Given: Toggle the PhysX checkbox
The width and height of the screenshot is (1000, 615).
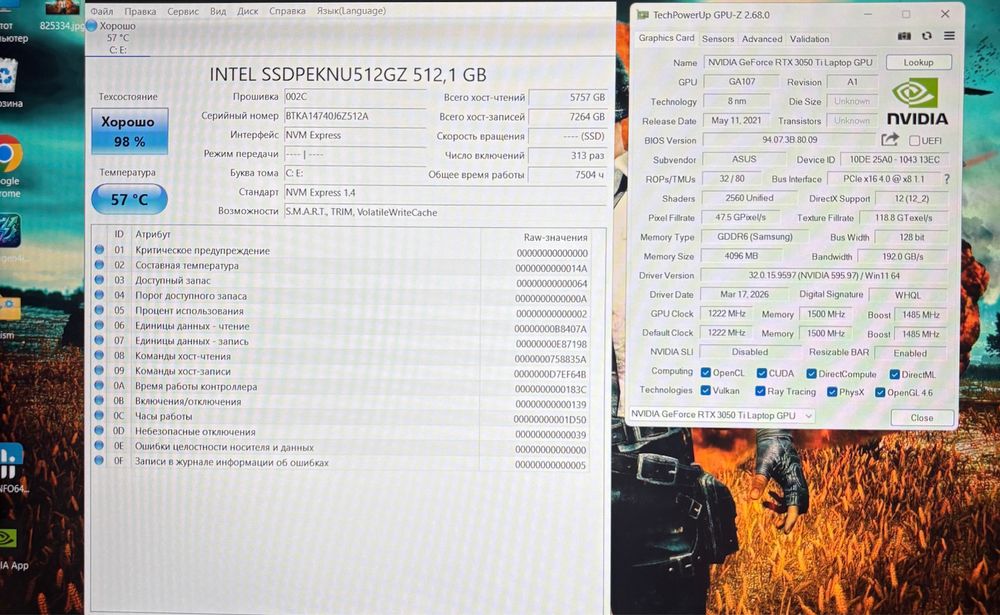Looking at the screenshot, I should (832, 392).
